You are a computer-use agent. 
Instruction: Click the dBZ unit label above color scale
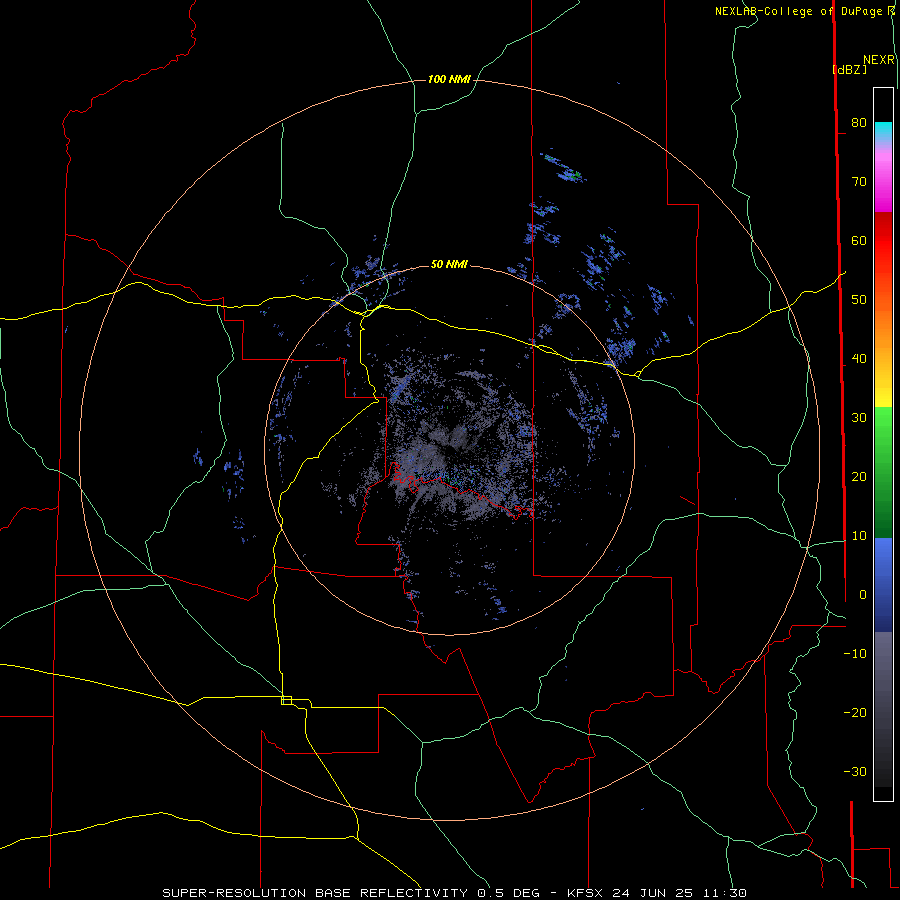pyautogui.click(x=849, y=69)
